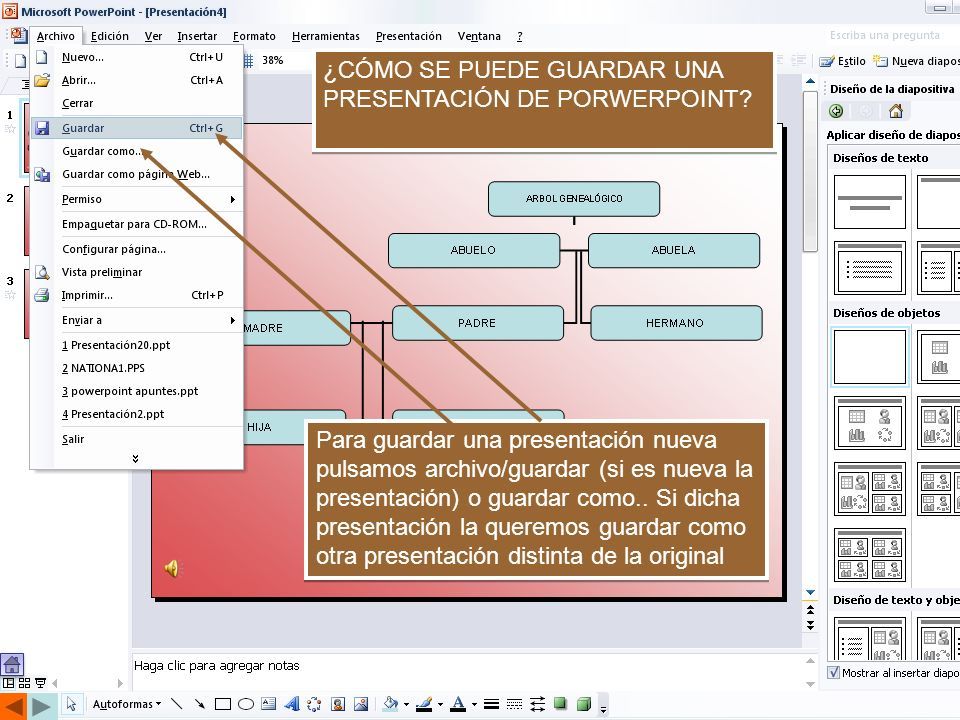Screen dimensions: 960x720
Task: Open the dash style options
Action: (514, 704)
